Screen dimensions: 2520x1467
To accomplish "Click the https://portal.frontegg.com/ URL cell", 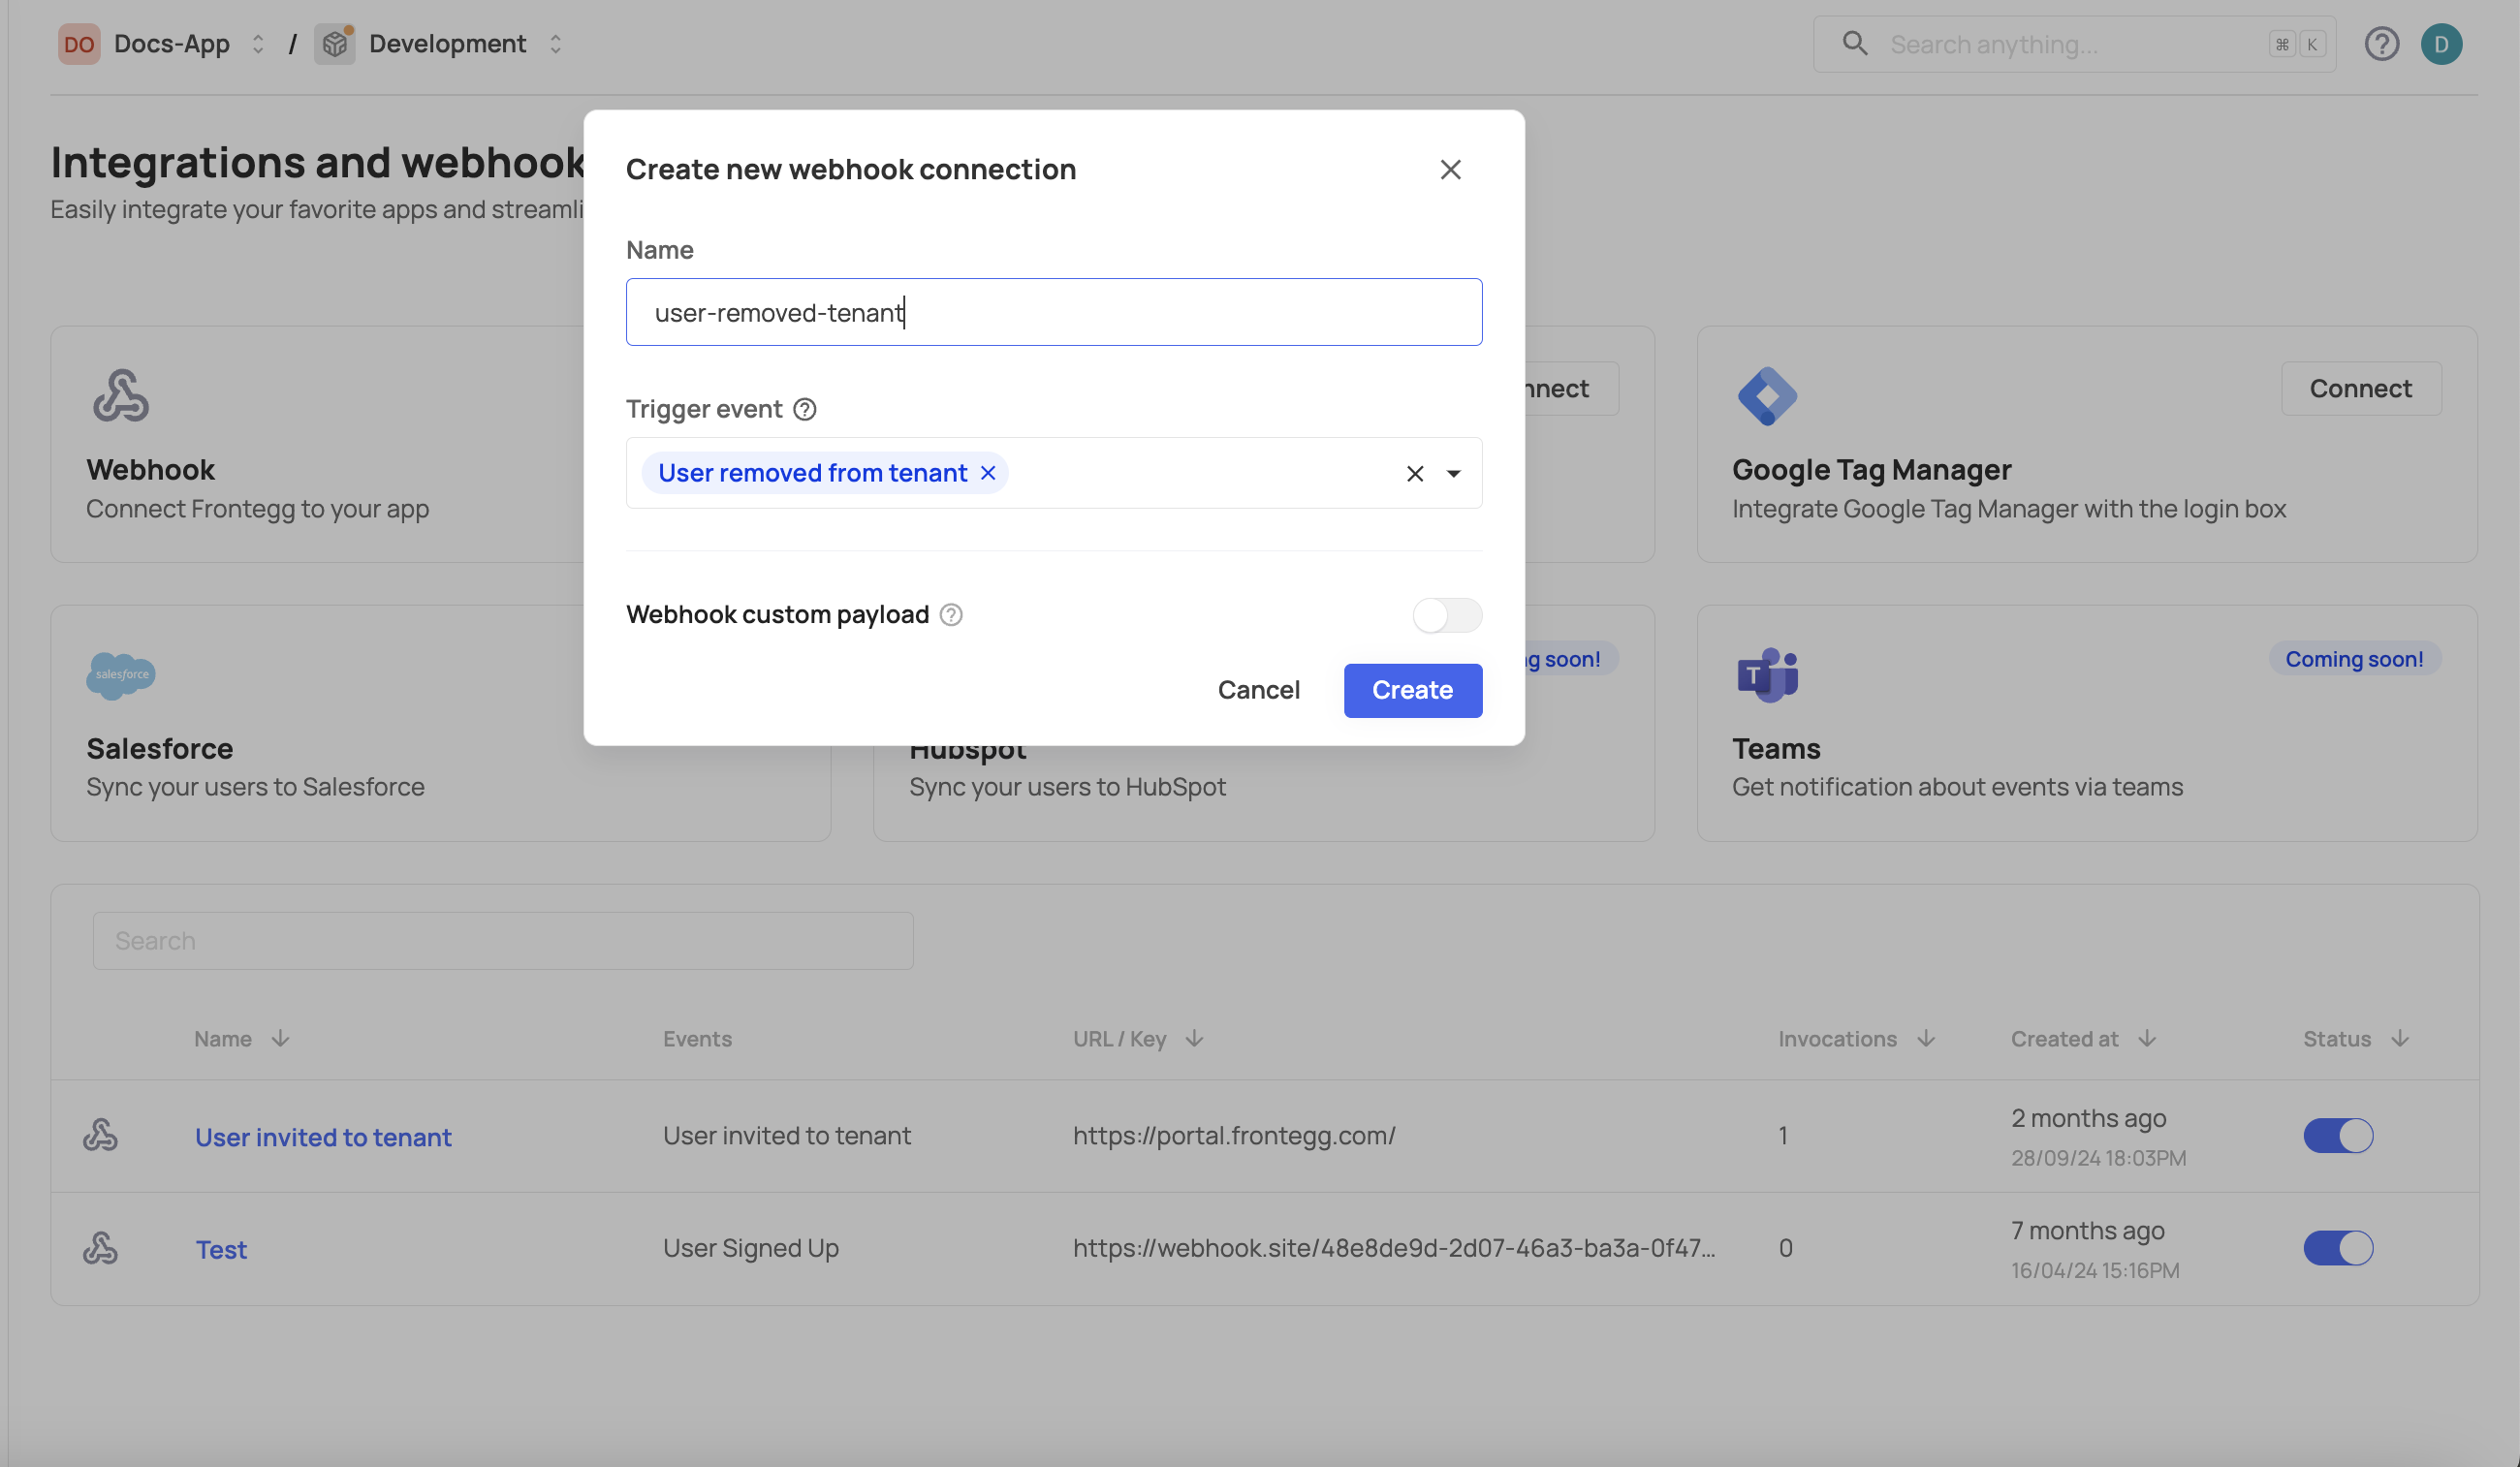I will pos(1234,1135).
